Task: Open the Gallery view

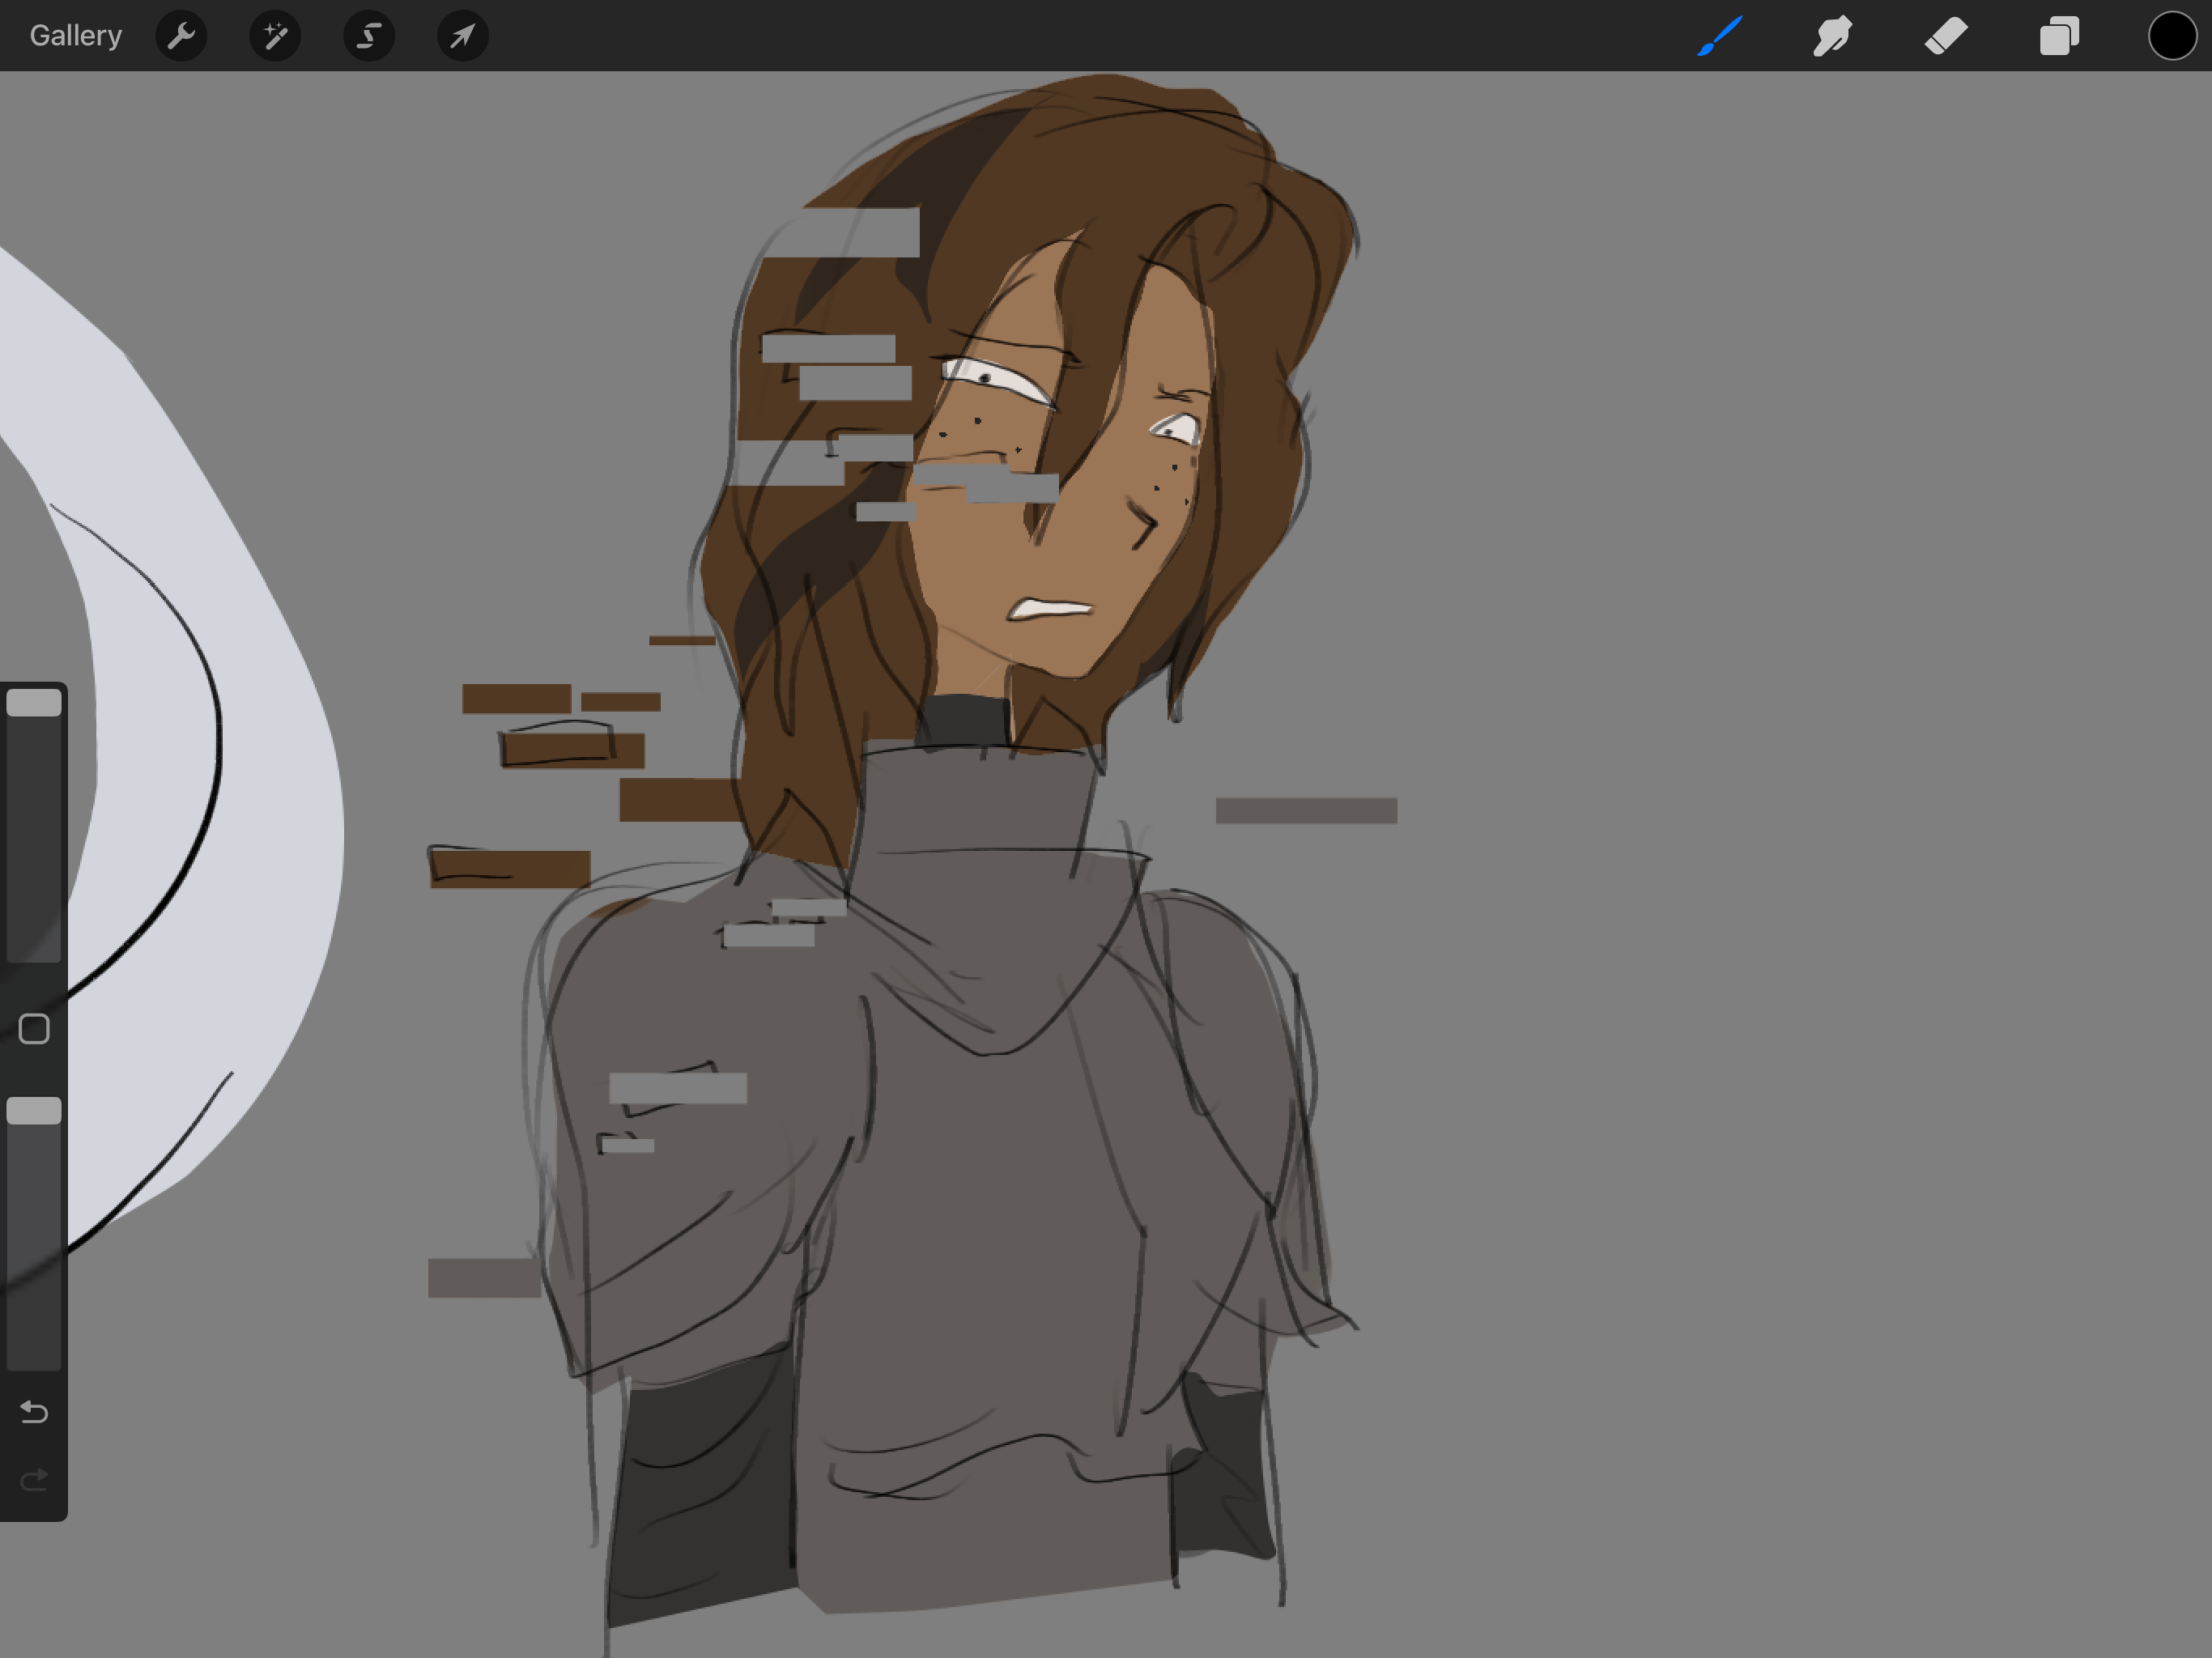Action: click(x=75, y=36)
